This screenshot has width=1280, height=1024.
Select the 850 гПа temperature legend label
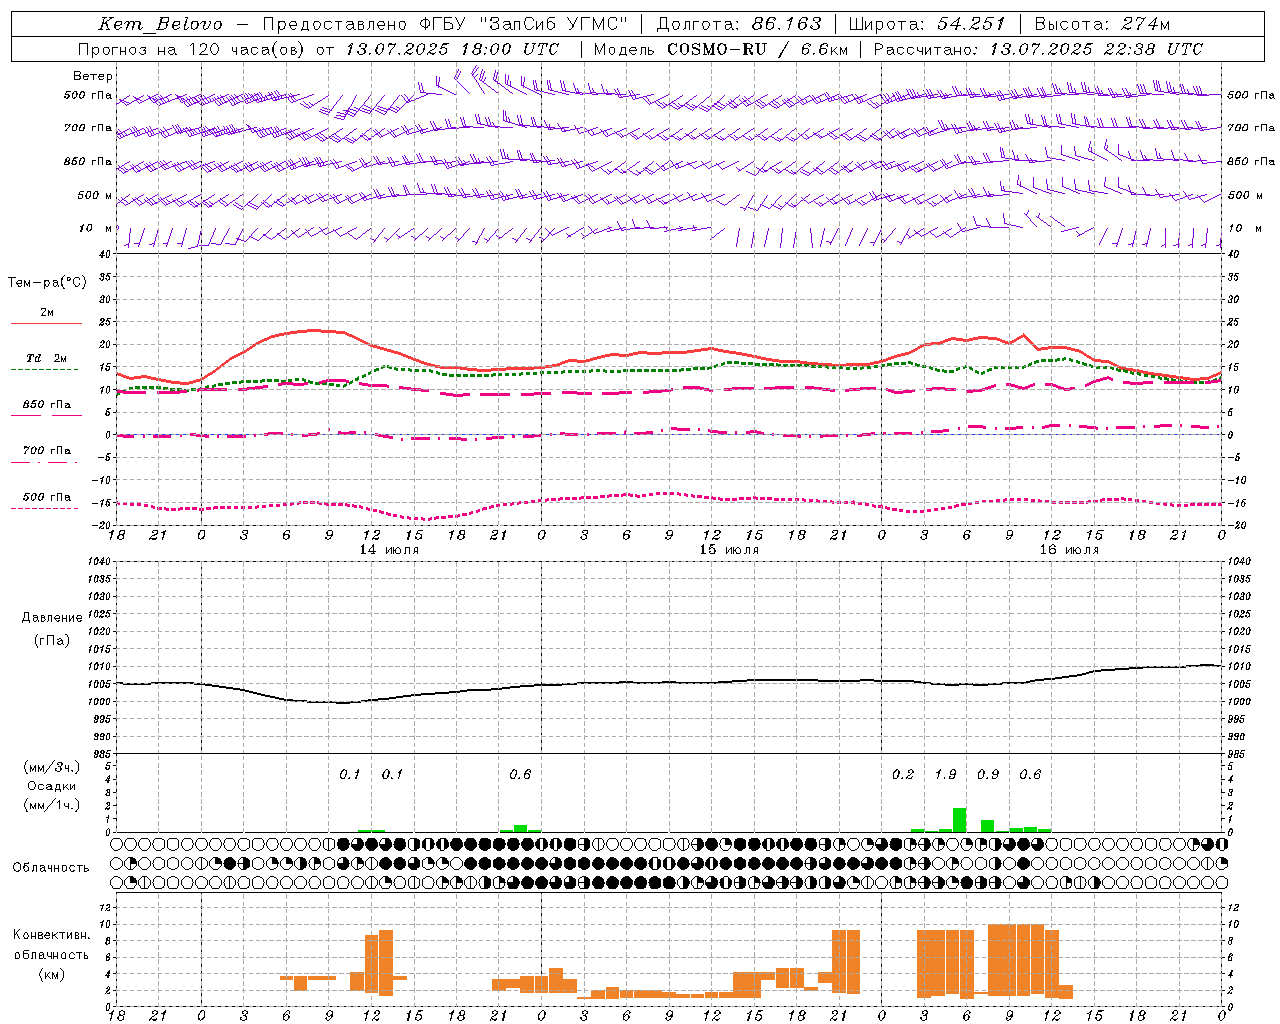pos(46,404)
